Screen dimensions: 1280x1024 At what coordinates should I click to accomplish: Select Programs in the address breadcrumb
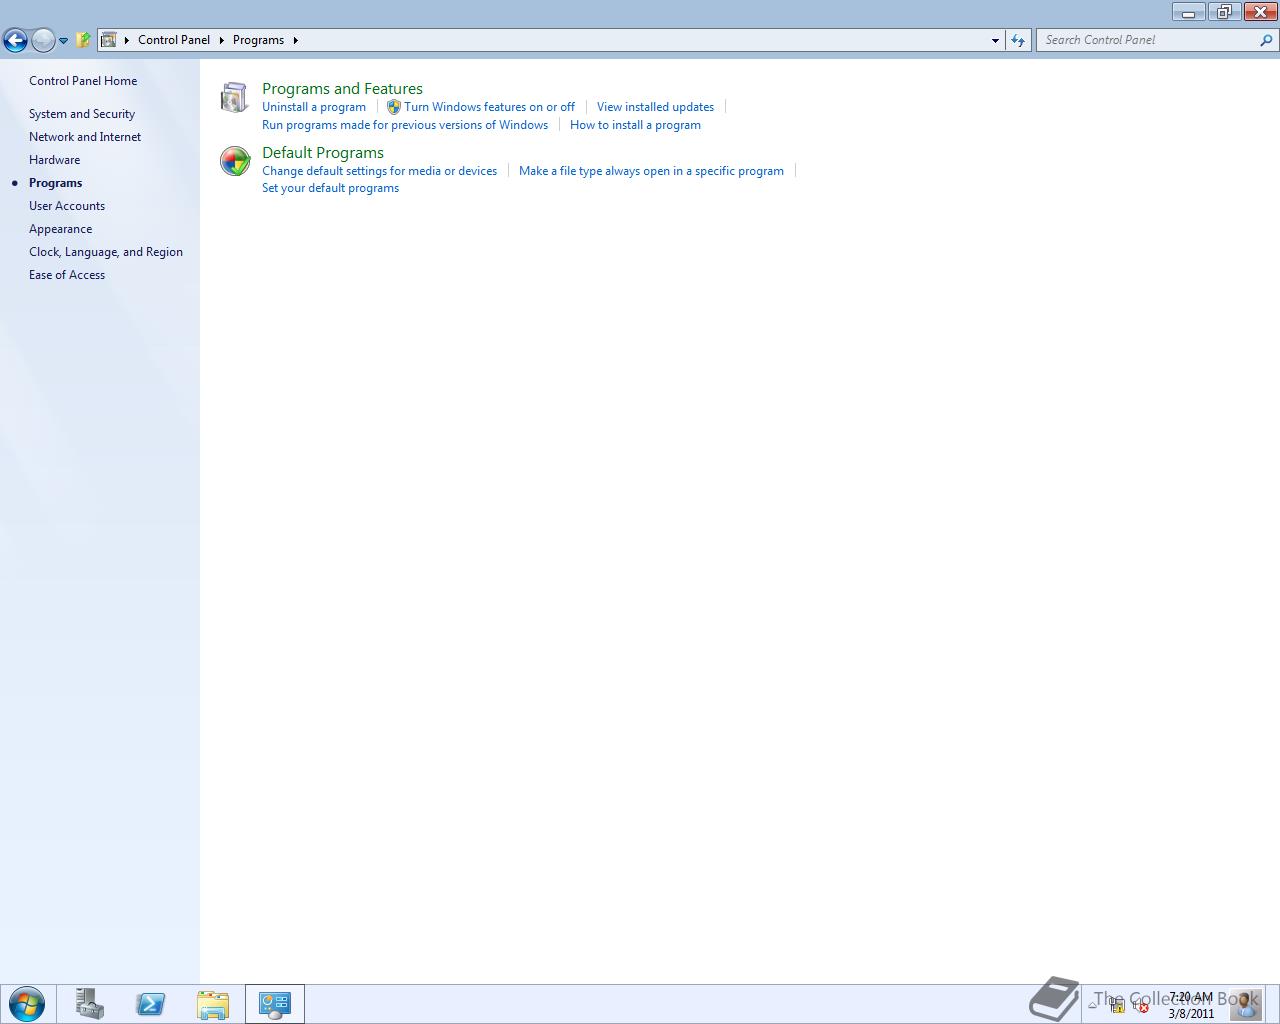(x=258, y=40)
